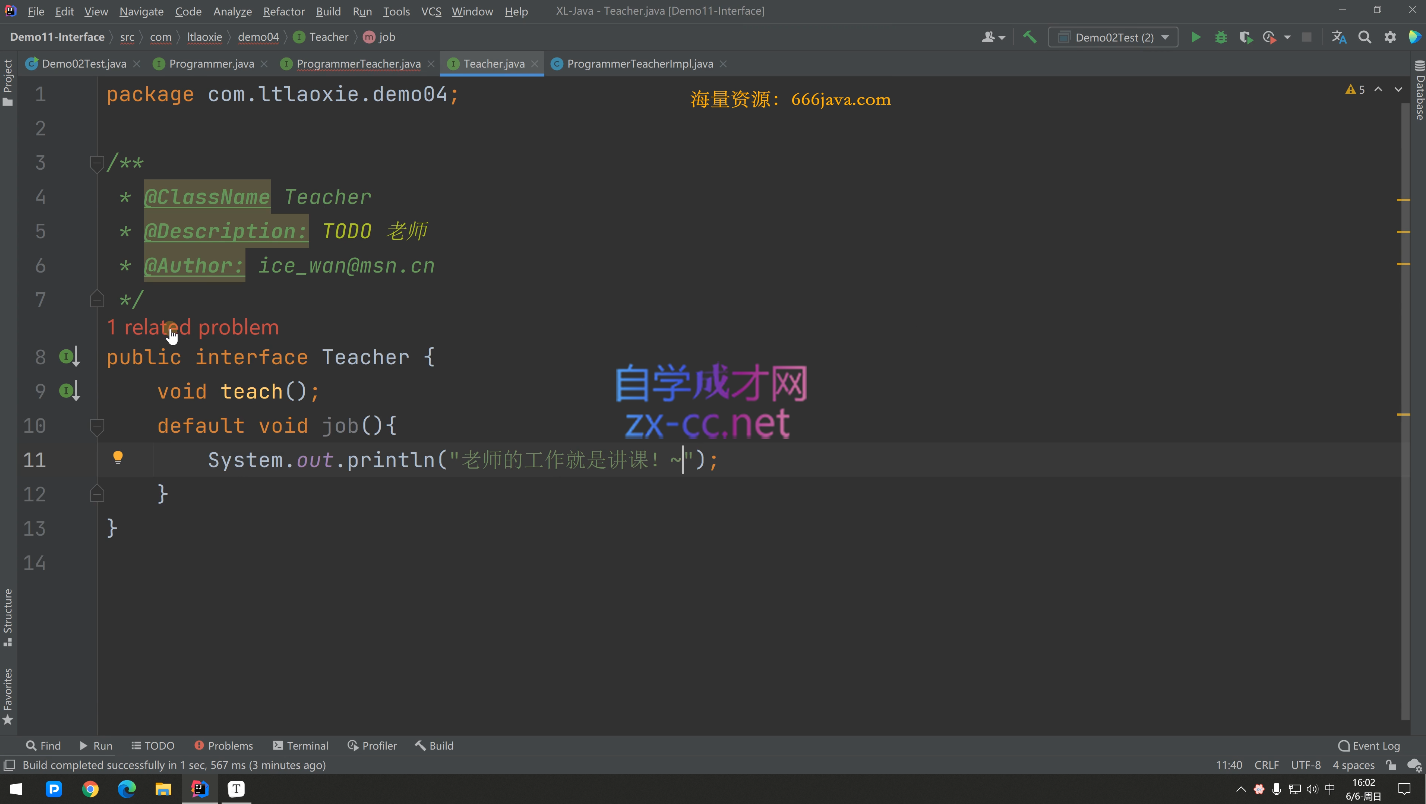Build project with the hammer icon

tap(1029, 37)
